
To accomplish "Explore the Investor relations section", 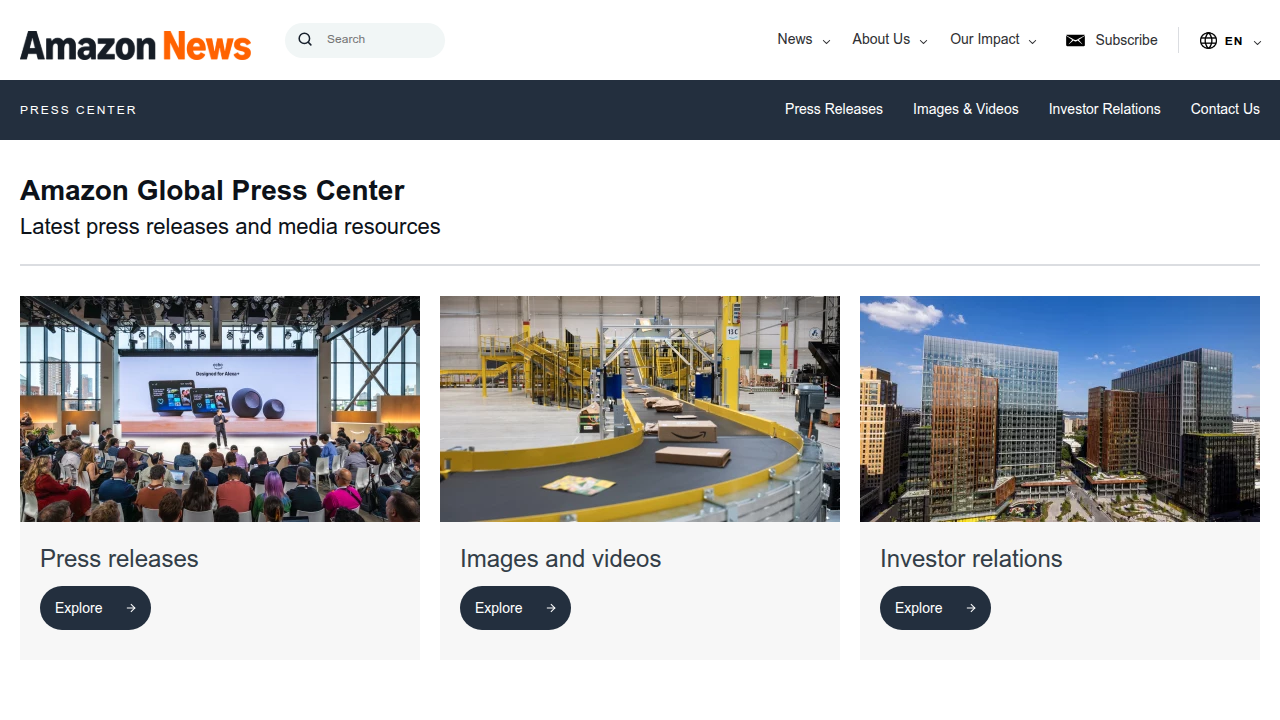I will point(935,608).
